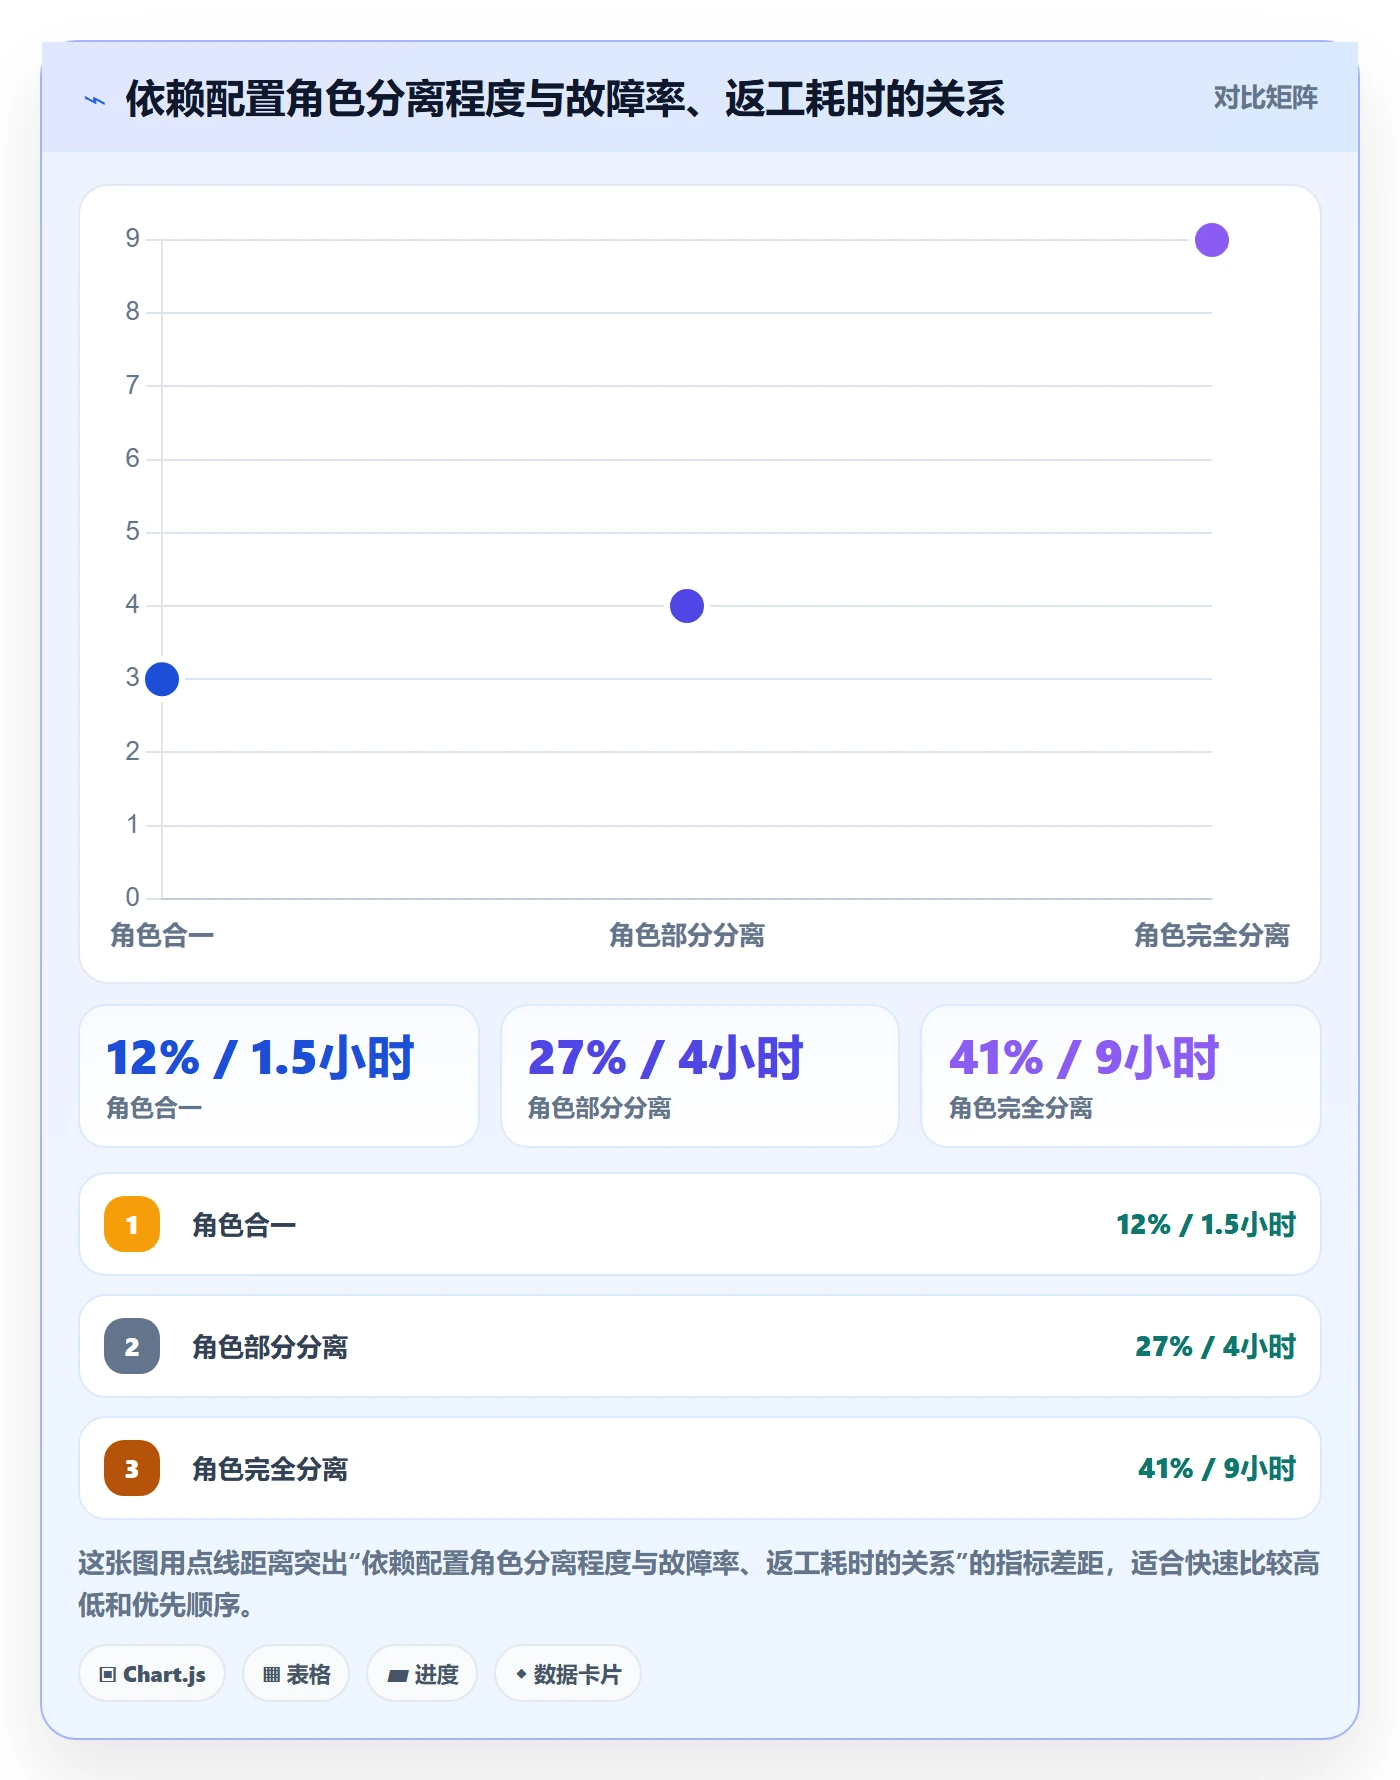Click the brown rank 3 badge

[132, 1468]
